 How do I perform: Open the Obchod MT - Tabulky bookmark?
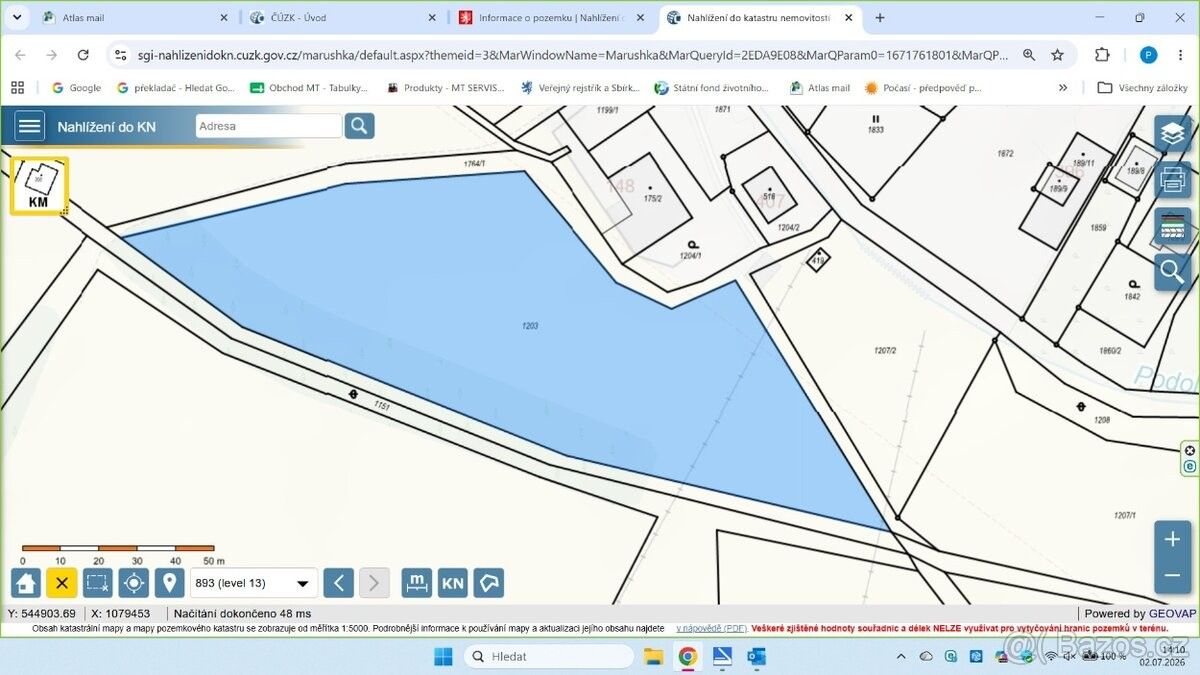tap(309, 87)
